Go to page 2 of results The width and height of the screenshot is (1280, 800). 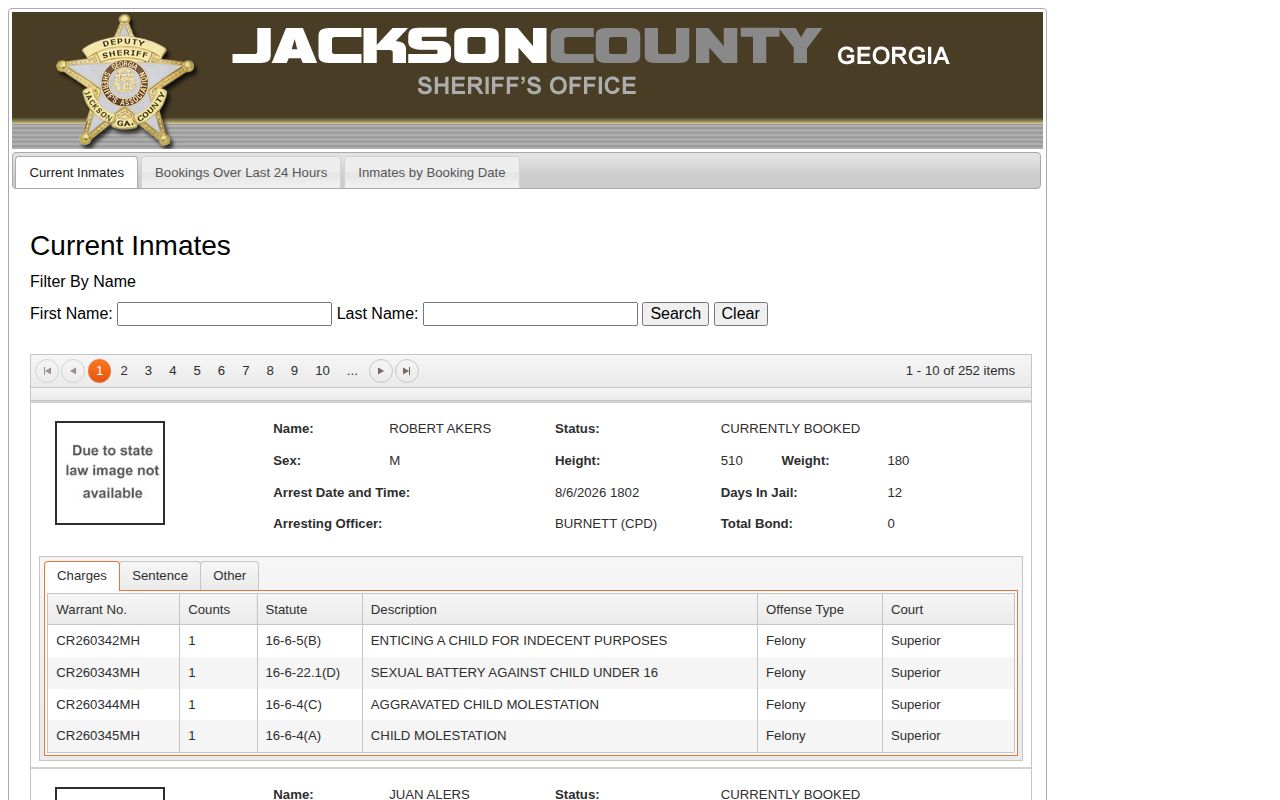click(124, 371)
